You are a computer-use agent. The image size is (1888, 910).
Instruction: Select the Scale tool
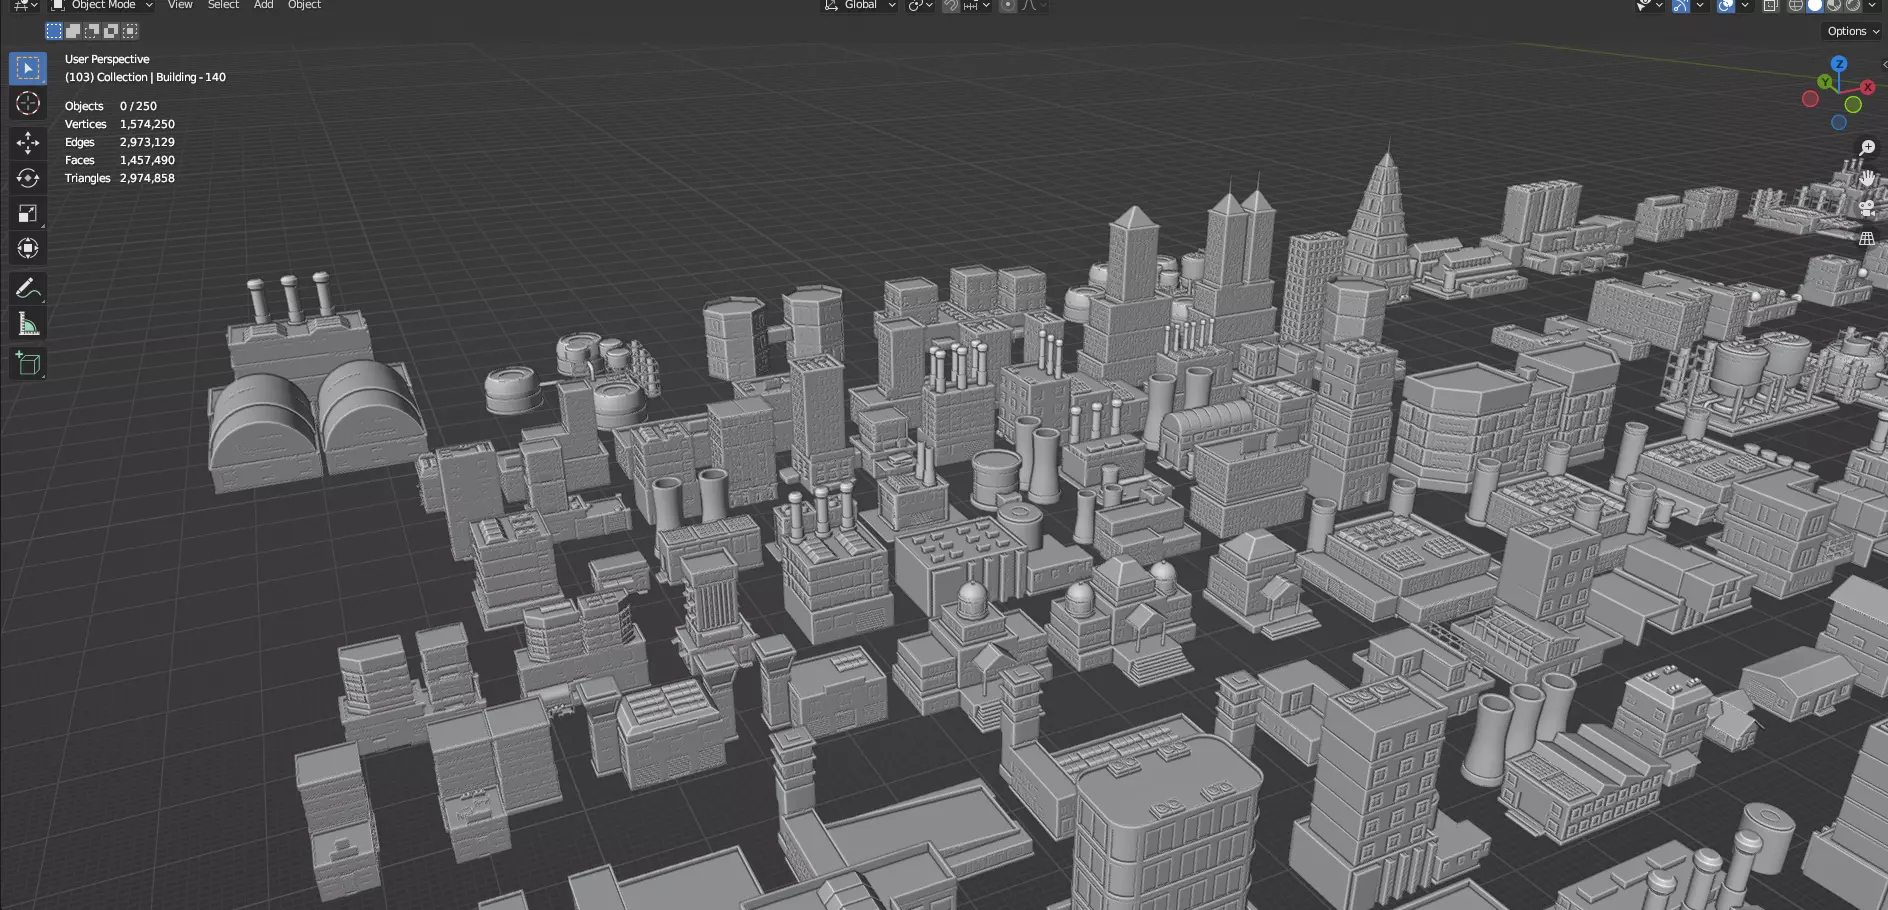coord(28,213)
